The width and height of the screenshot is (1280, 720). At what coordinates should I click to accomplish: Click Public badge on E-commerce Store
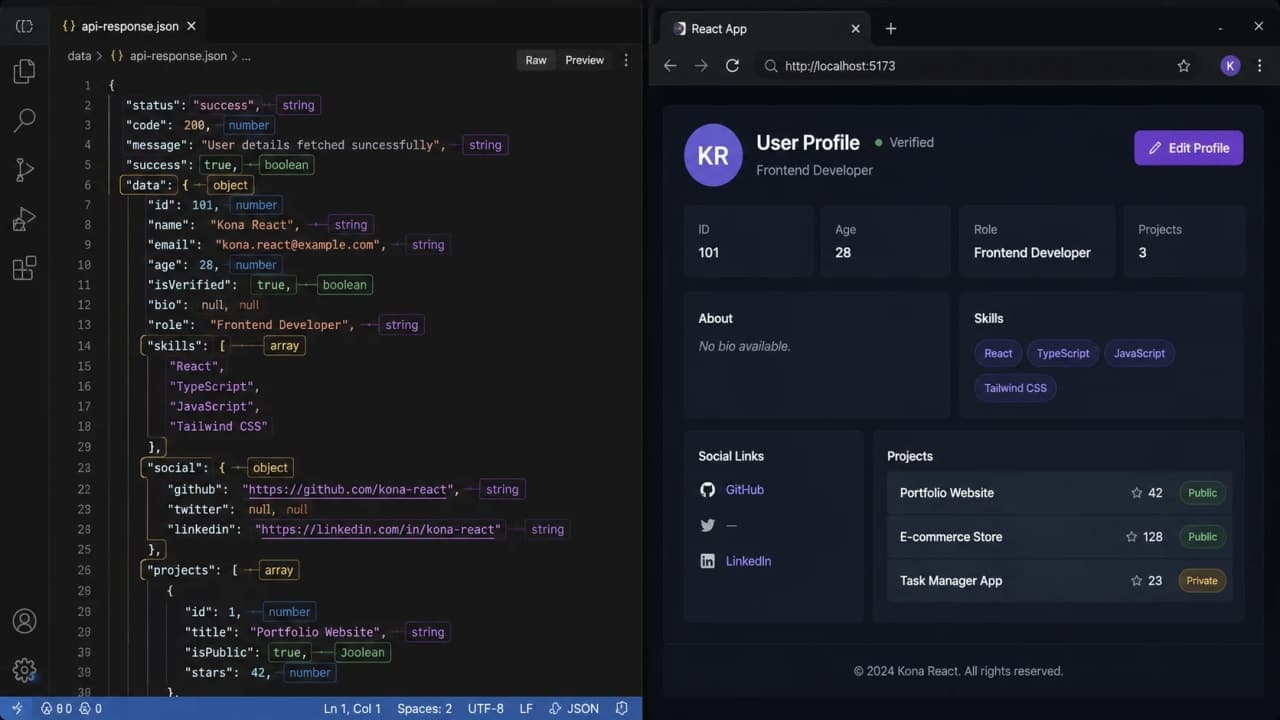click(x=1202, y=537)
